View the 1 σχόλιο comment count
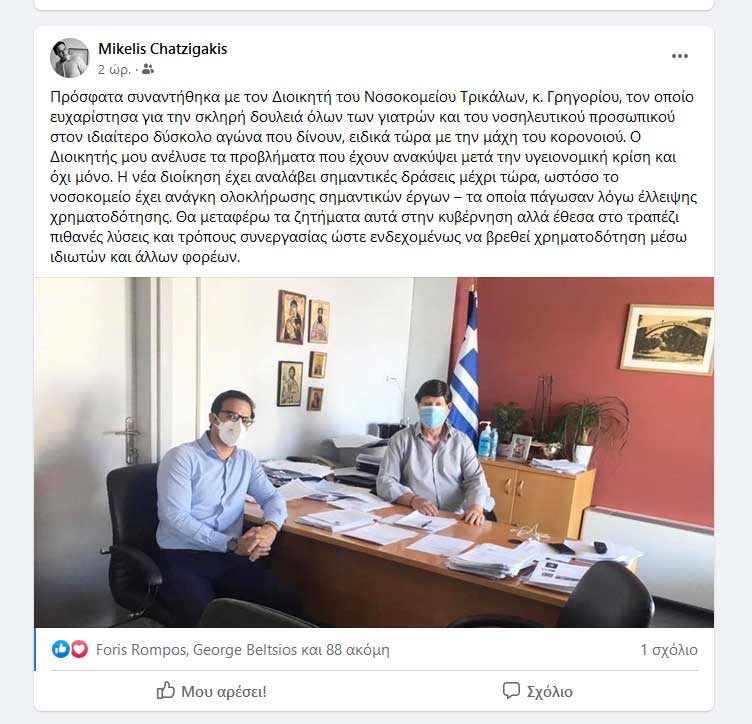 coord(669,650)
